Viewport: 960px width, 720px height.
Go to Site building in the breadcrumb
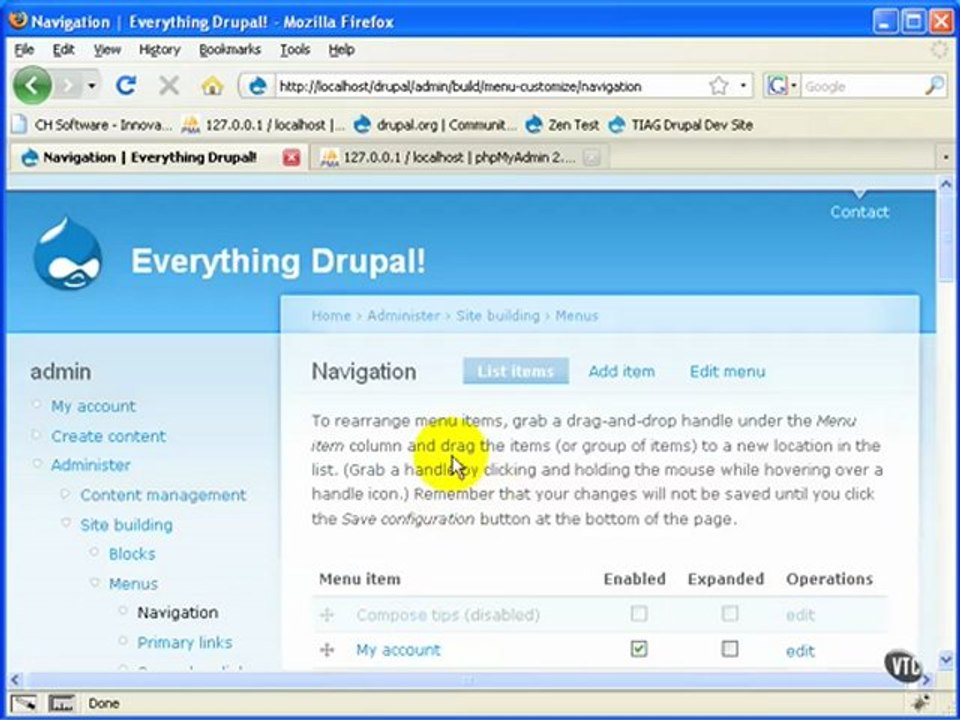click(498, 316)
